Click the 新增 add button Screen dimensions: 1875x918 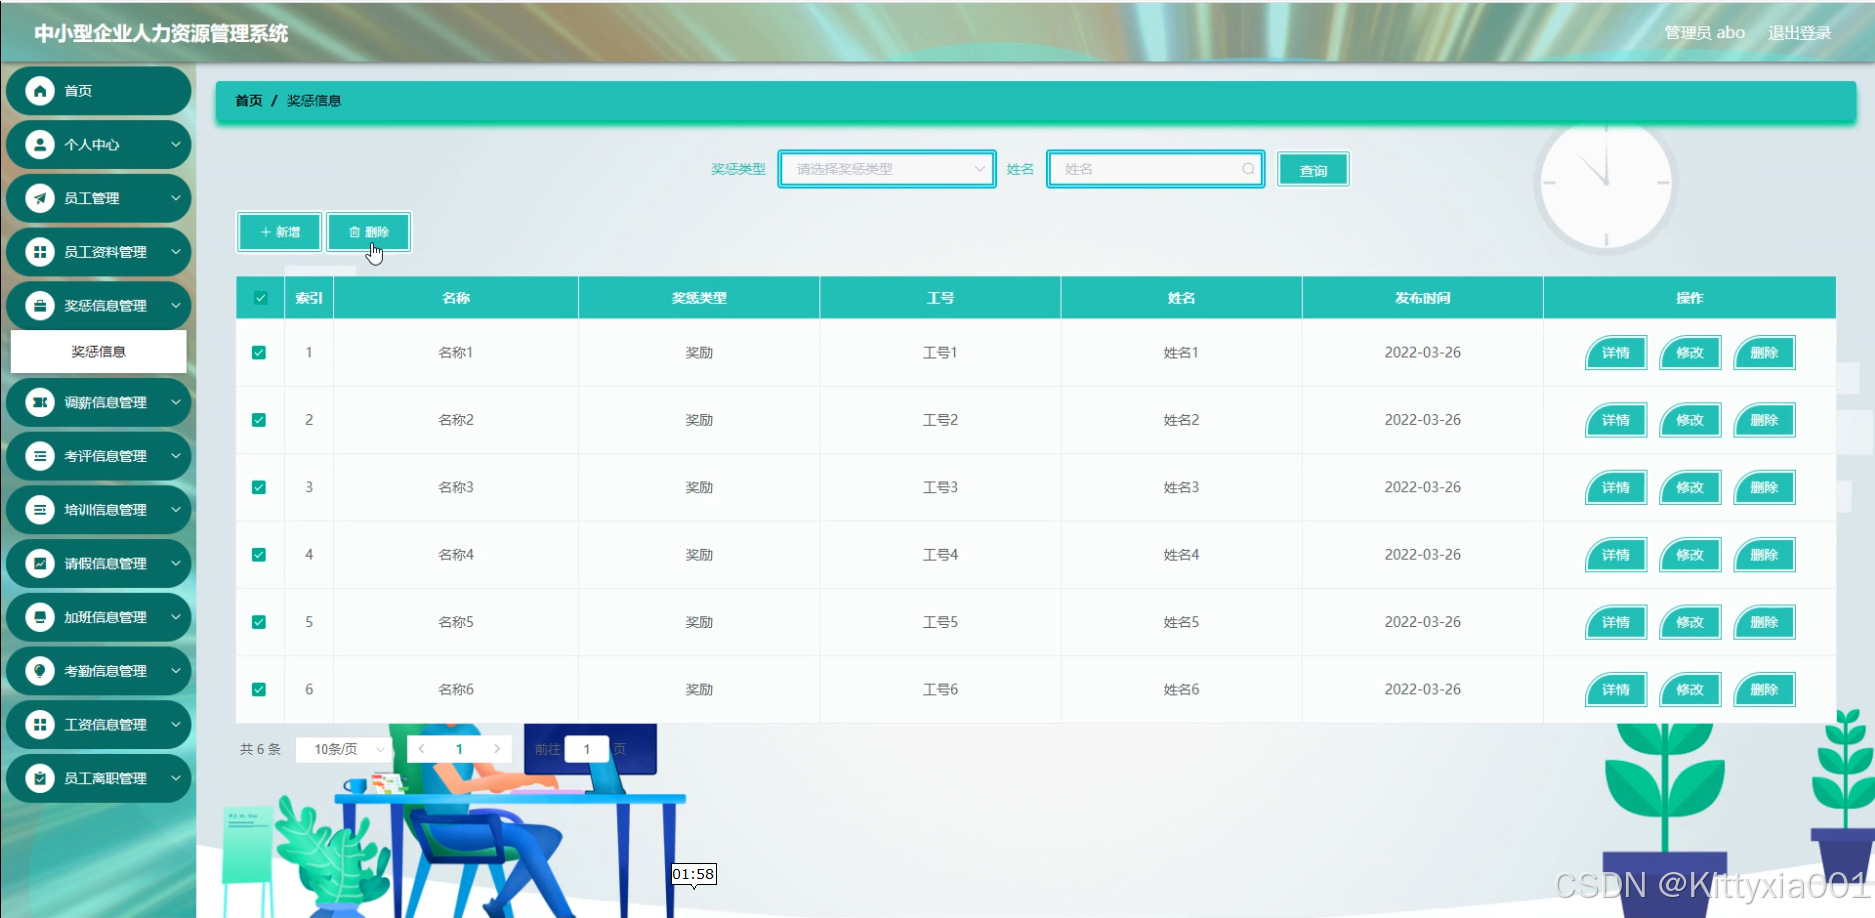tap(280, 232)
